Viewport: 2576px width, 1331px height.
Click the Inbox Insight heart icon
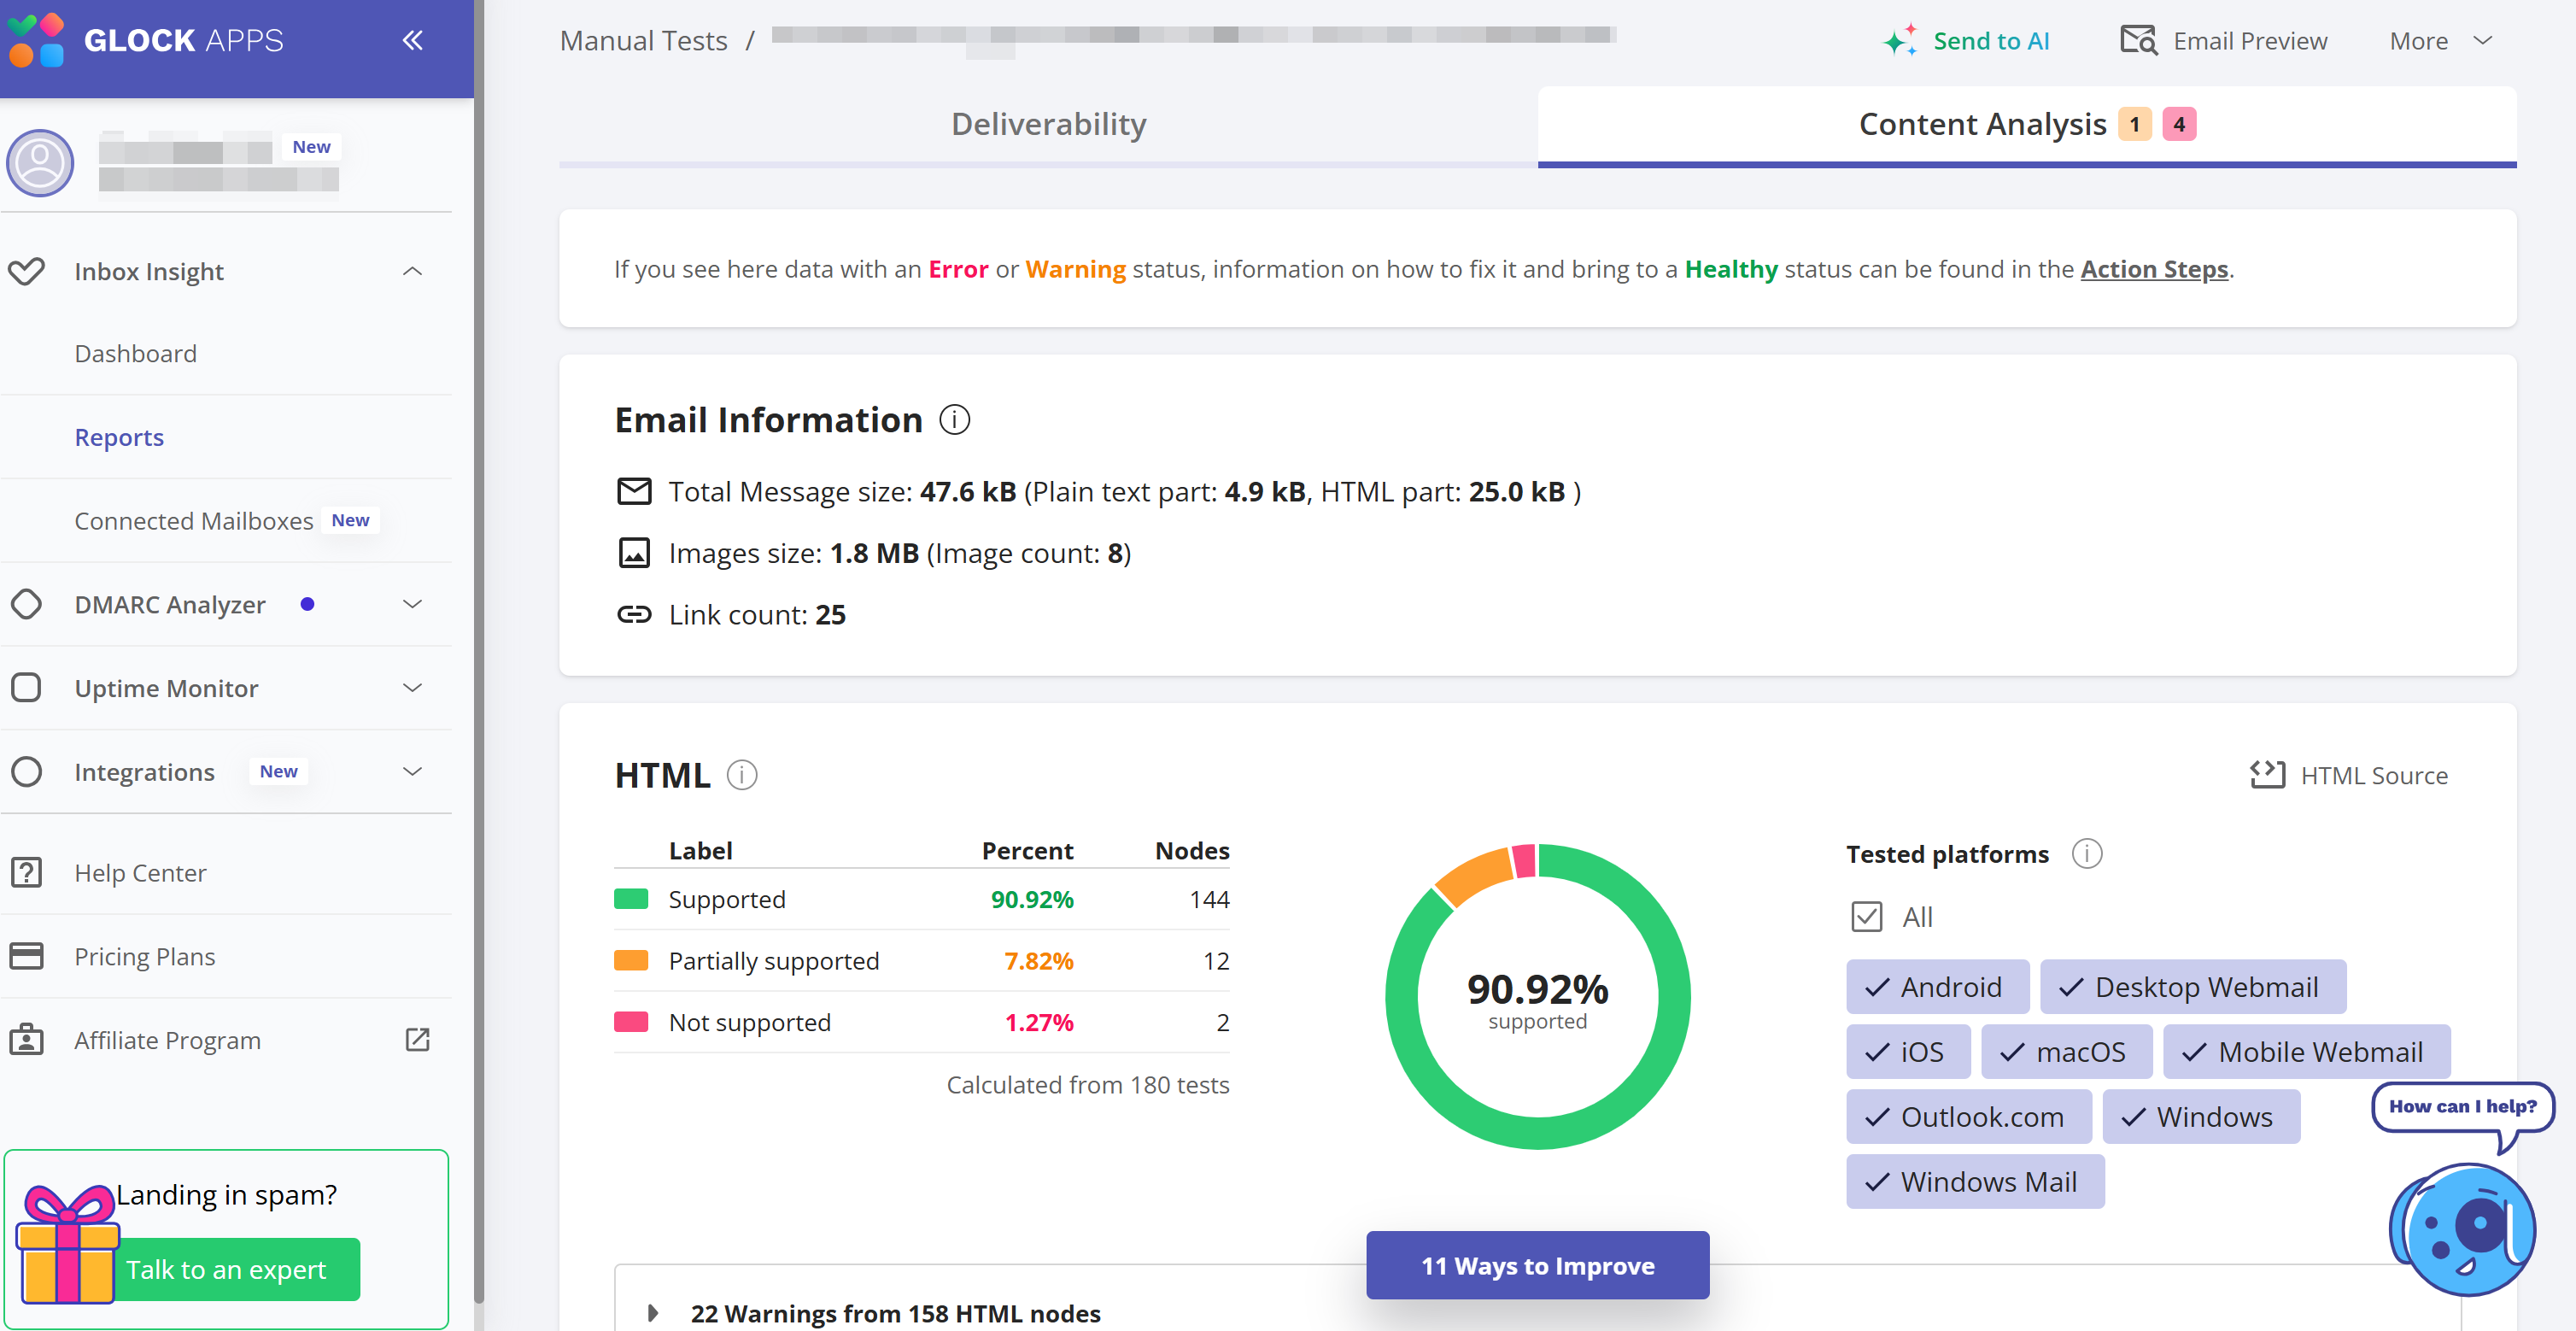[26, 271]
